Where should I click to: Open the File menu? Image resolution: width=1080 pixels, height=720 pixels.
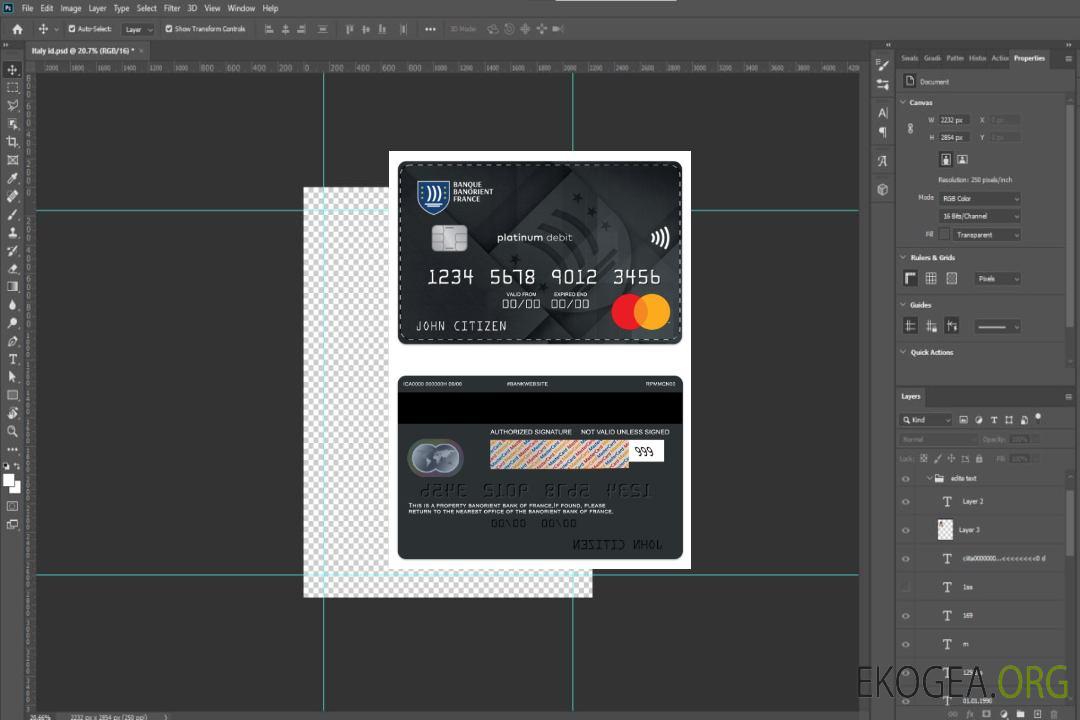(x=28, y=8)
